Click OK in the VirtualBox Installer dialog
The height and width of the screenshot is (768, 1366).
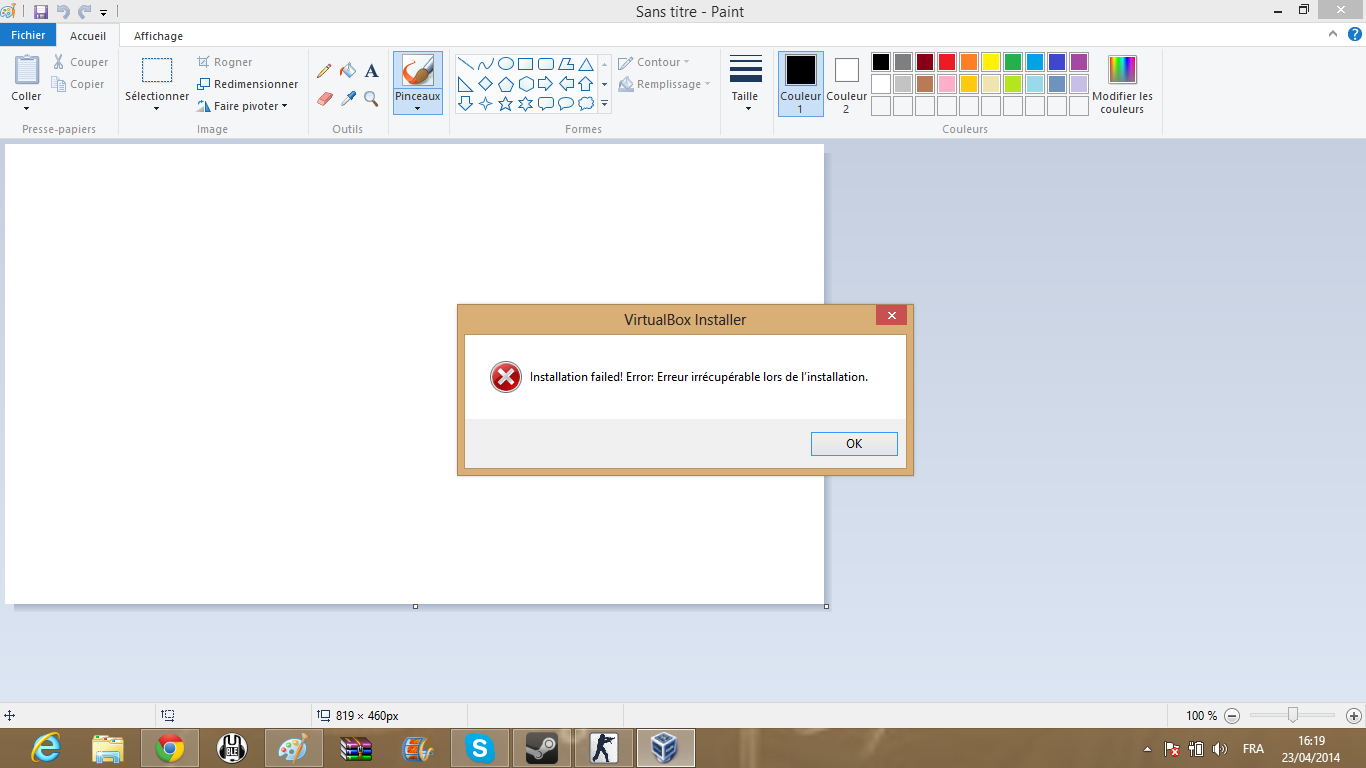pos(854,444)
